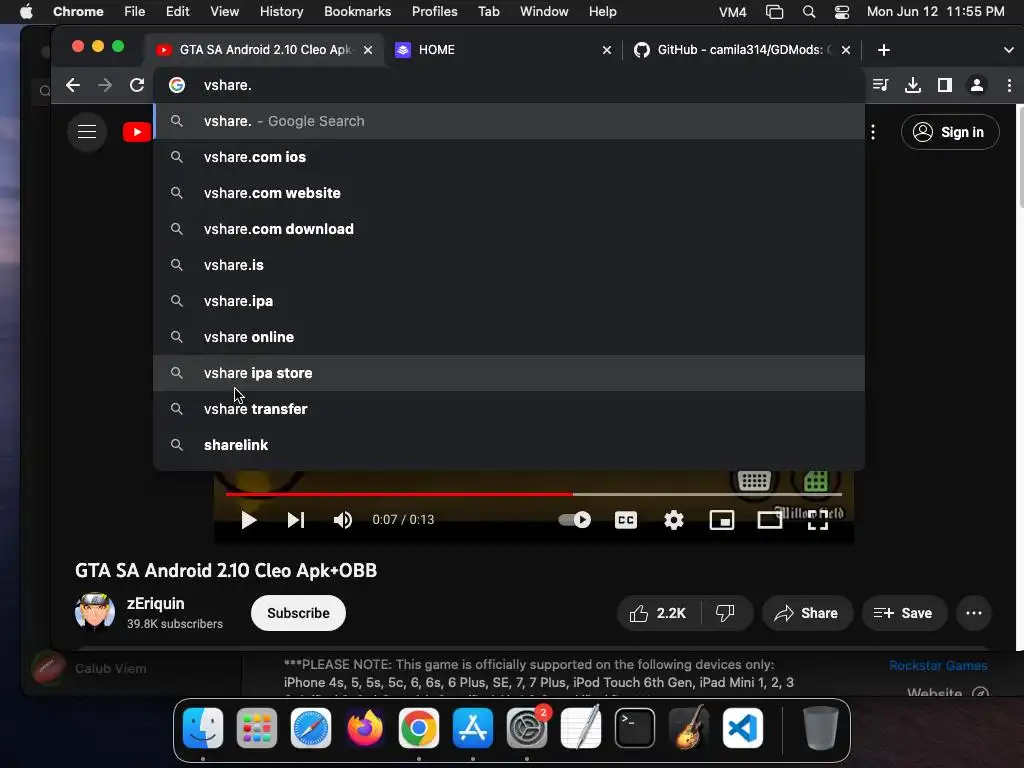
Task: Close the HOME tab
Action: [607, 50]
